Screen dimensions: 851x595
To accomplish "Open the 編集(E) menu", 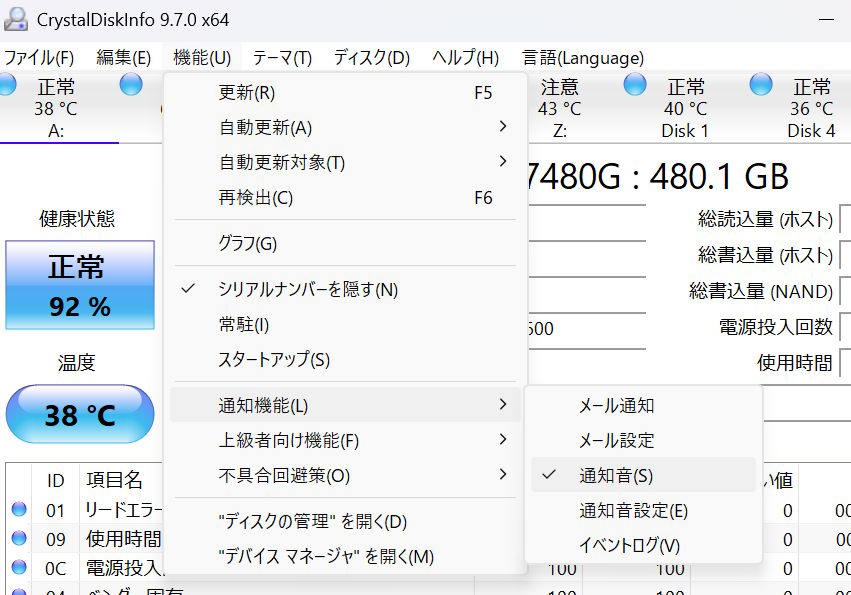I will click(x=124, y=58).
